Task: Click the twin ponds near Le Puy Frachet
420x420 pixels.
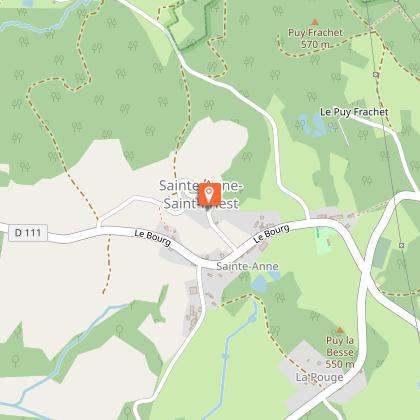Action: click(x=313, y=125)
